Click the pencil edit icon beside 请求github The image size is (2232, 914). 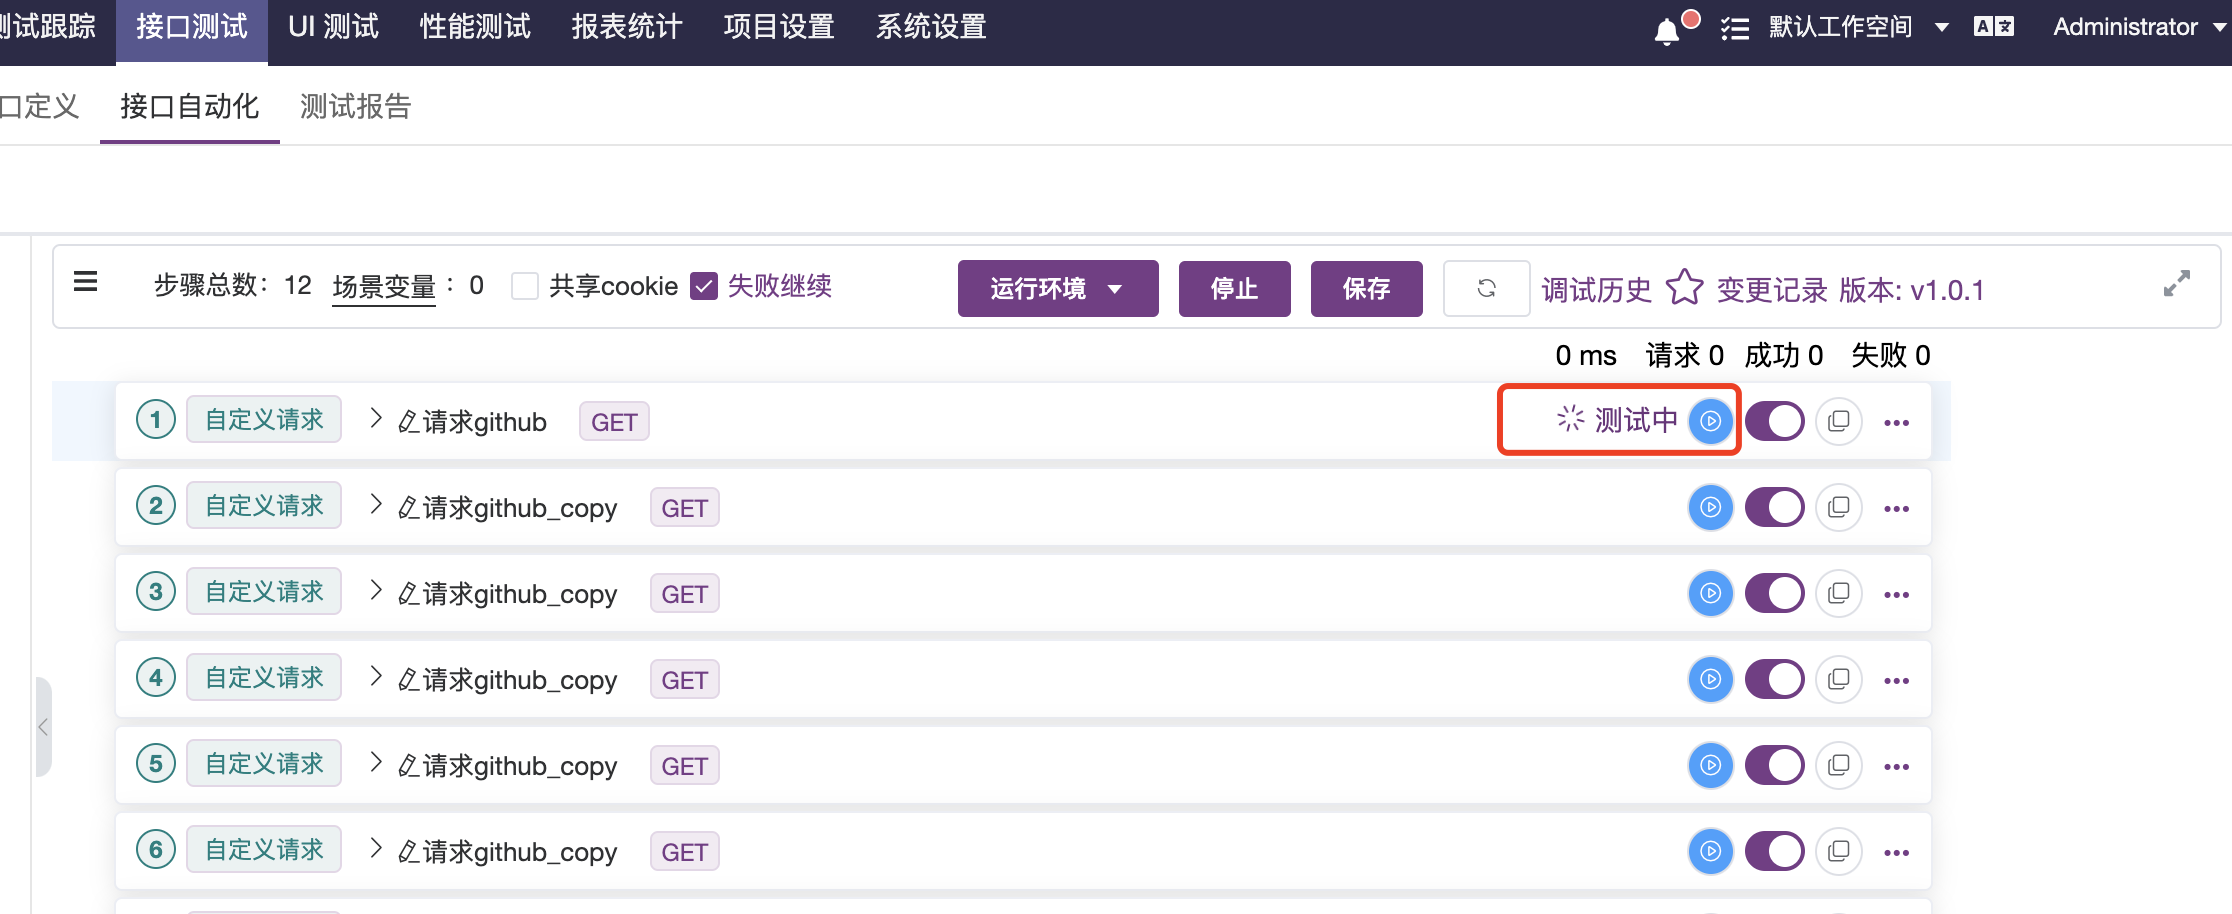pyautogui.click(x=408, y=421)
